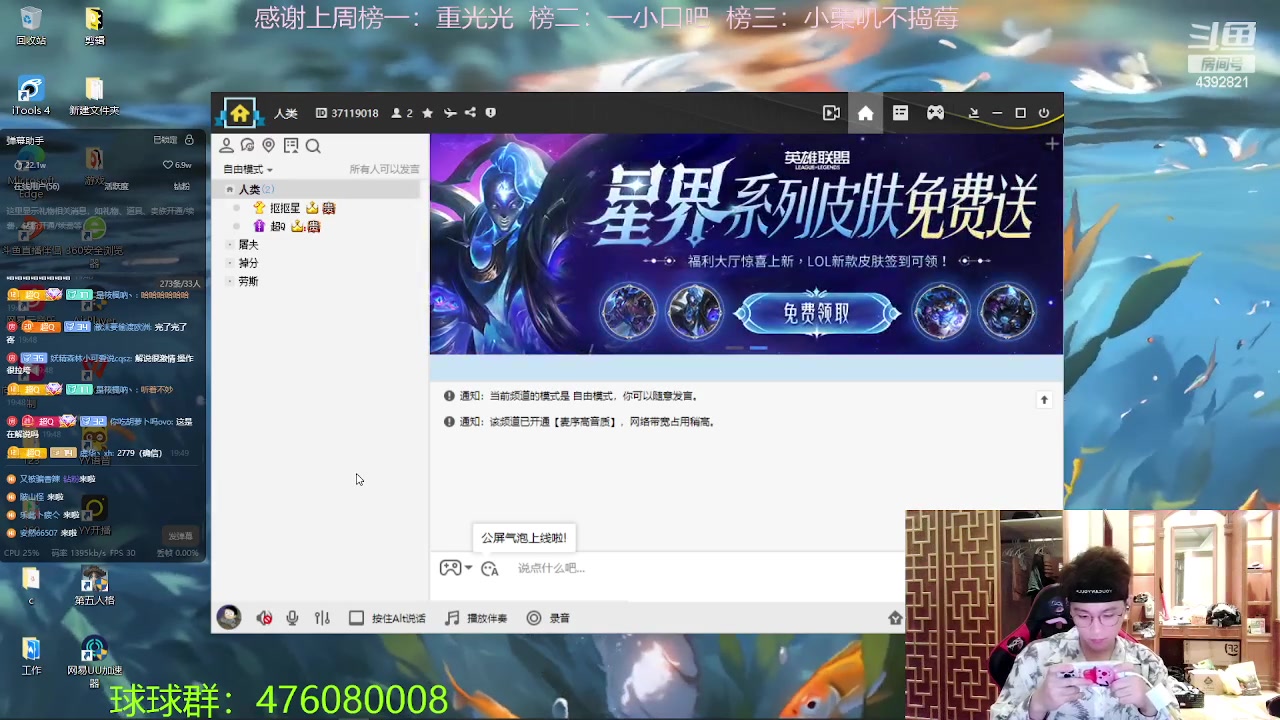Viewport: 1280px width, 720px height.
Task: Toggle the 按住Alt说话 checkbox
Action: tap(356, 618)
